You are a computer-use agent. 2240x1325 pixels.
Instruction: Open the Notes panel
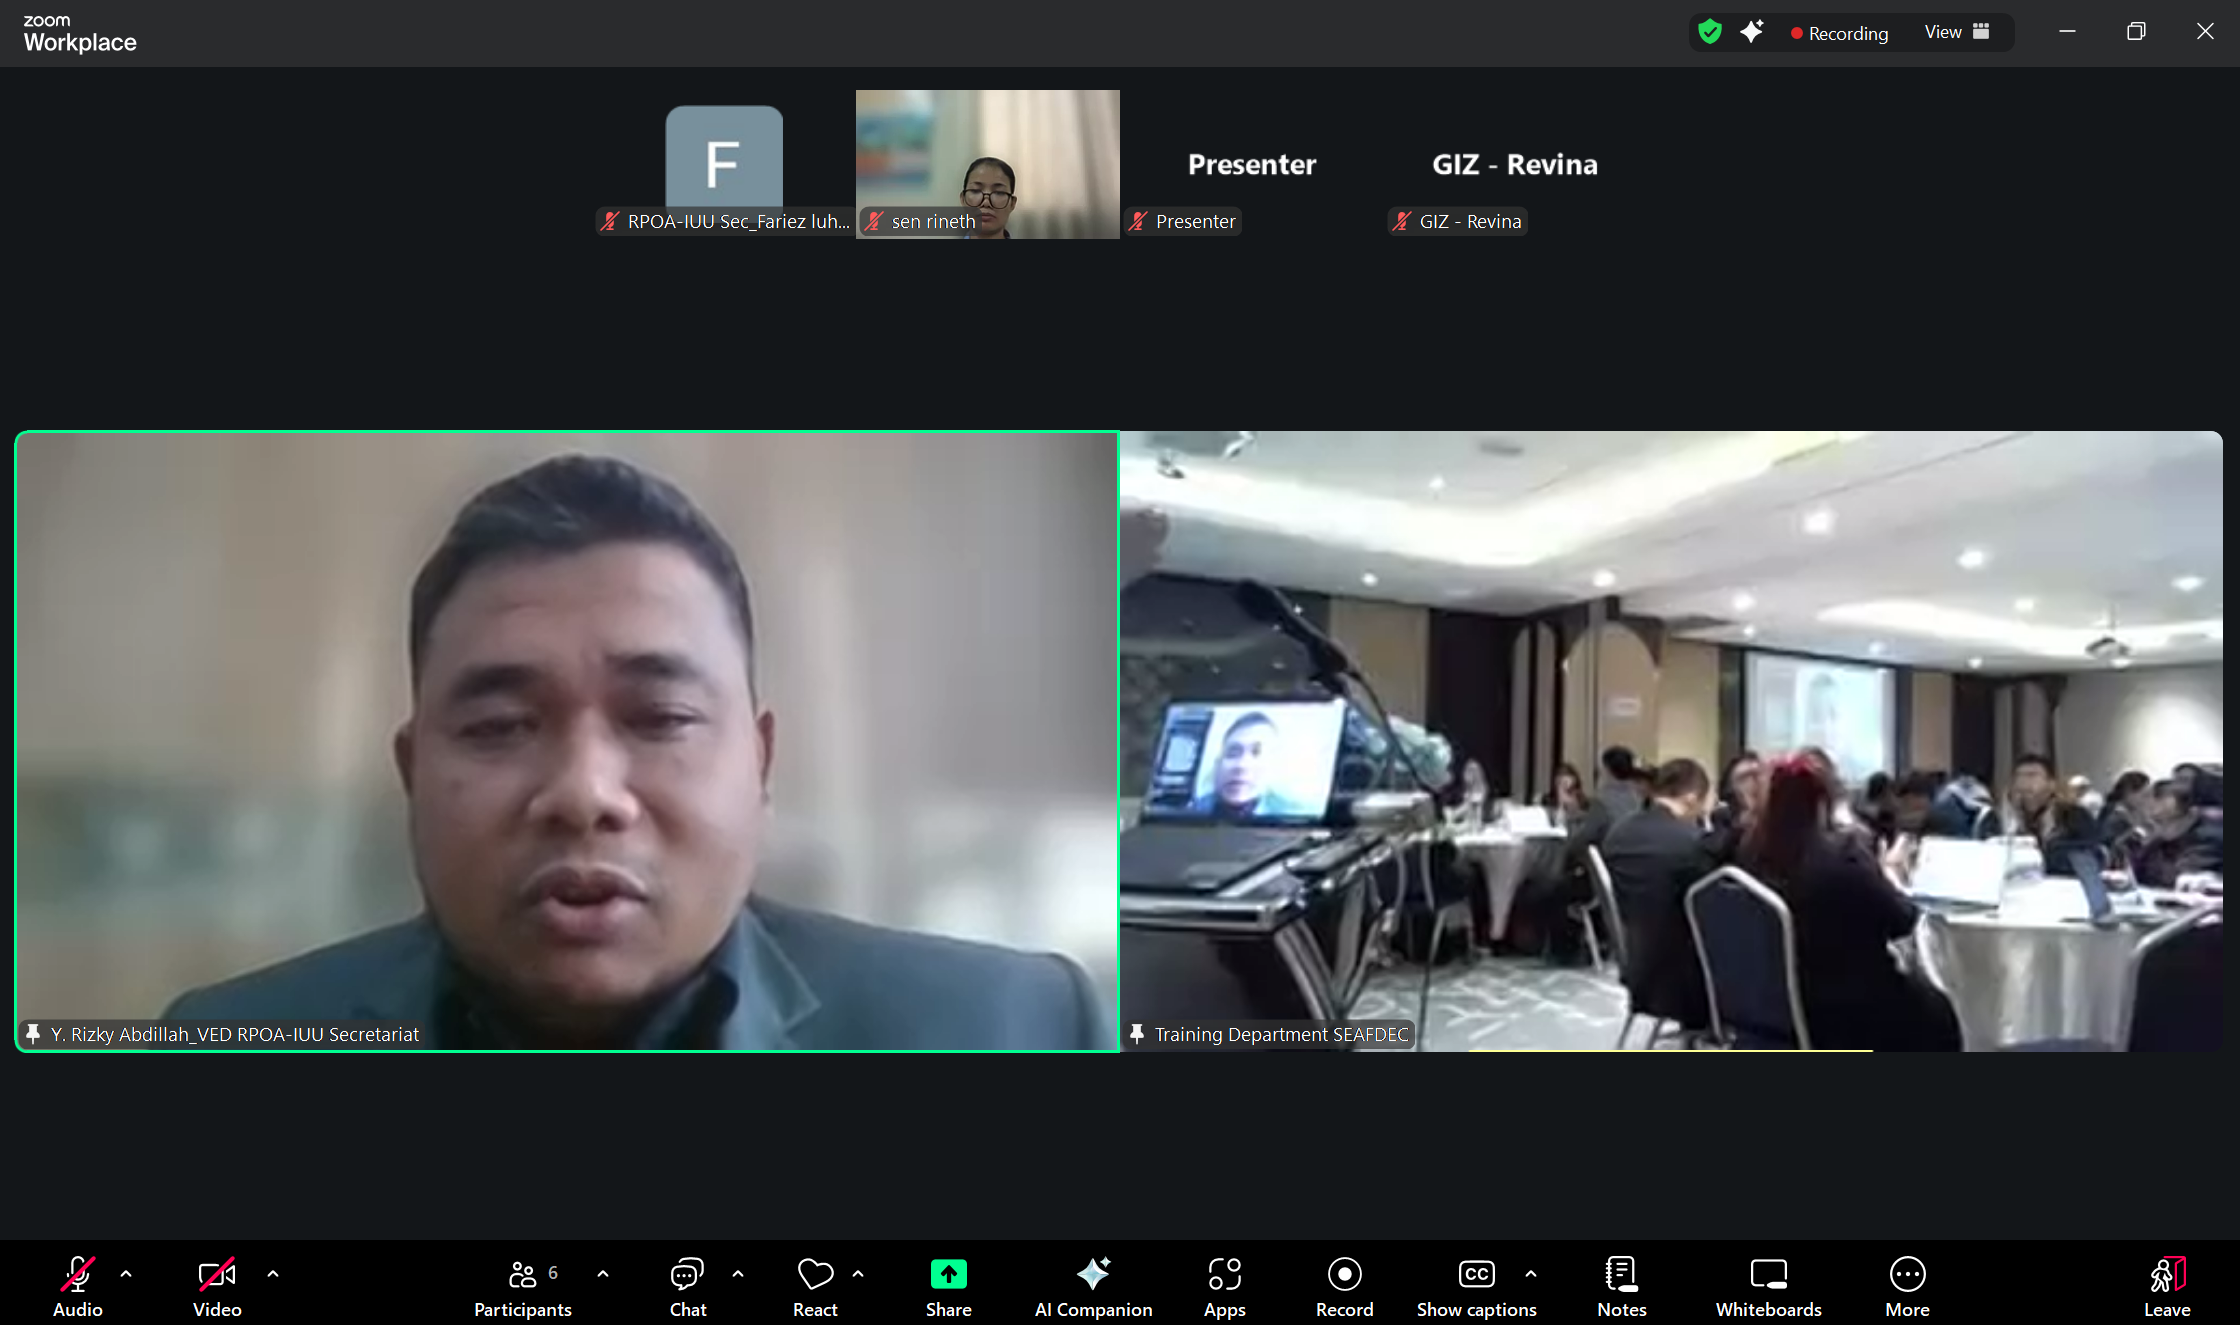tap(1621, 1286)
